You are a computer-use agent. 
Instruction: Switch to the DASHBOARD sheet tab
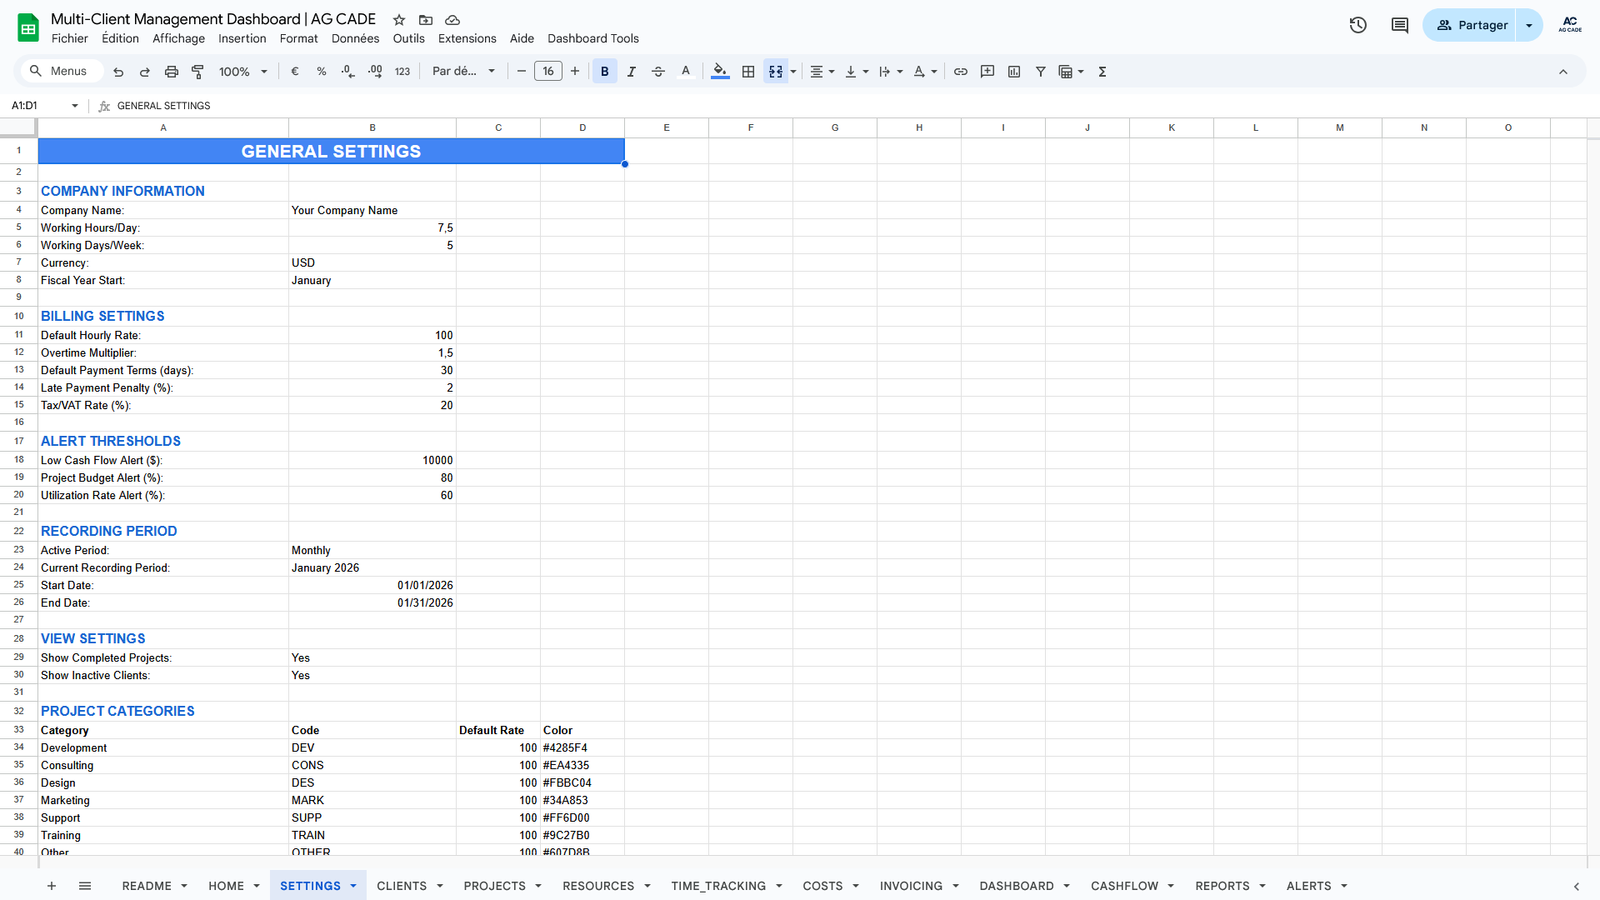tap(1016, 886)
